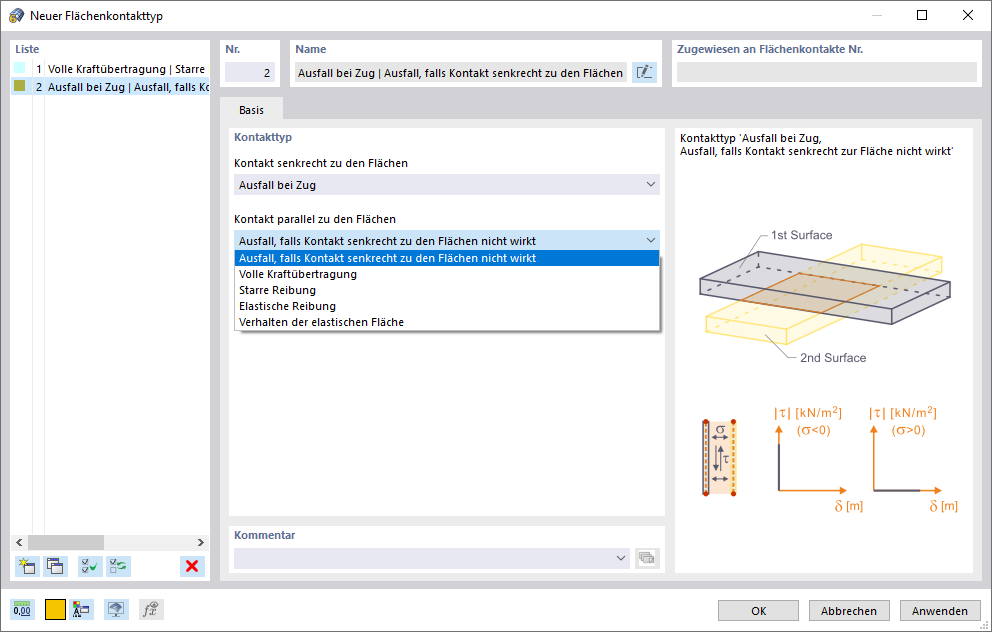The image size is (992, 632).
Task: Close the dialog with the X button
Action: [967, 15]
